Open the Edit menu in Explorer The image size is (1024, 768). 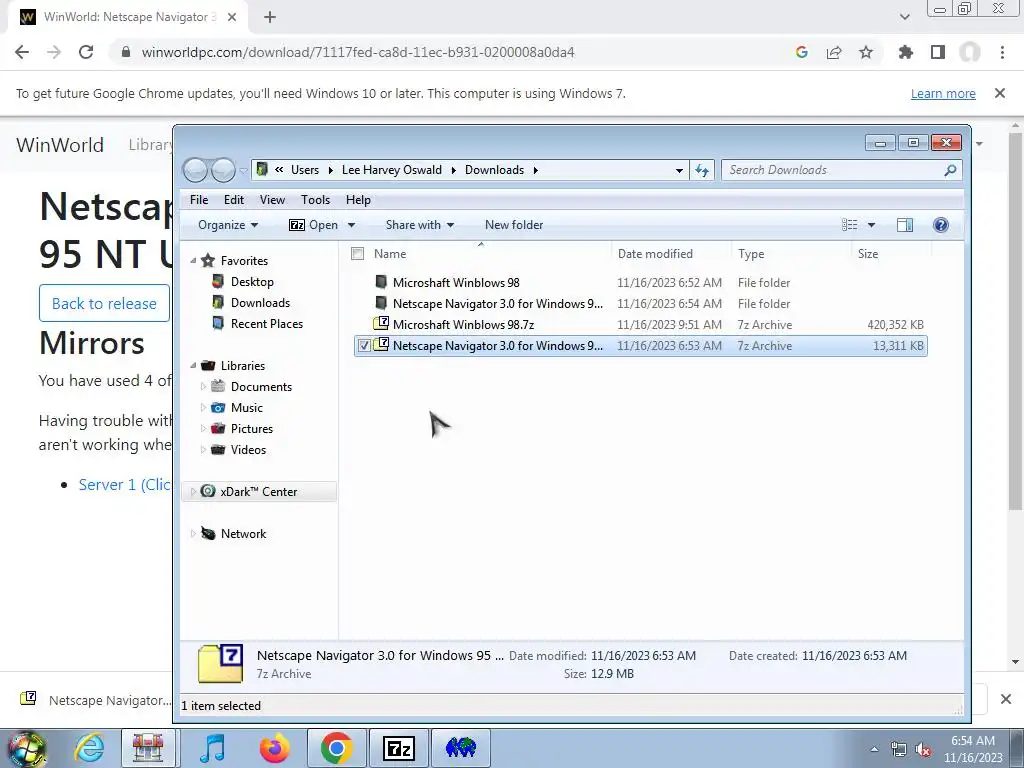[x=234, y=200]
